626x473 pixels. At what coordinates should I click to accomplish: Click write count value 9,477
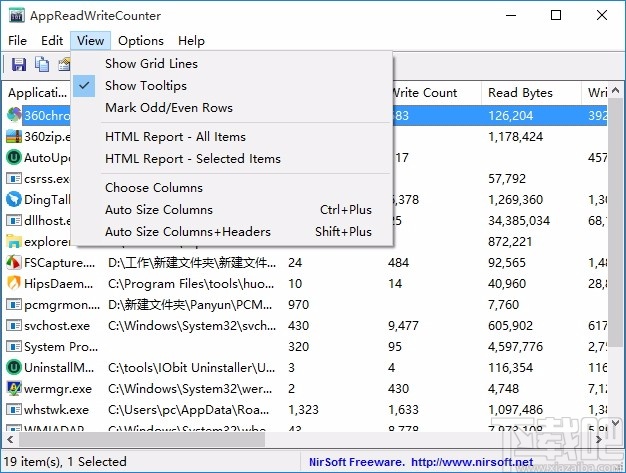(403, 326)
